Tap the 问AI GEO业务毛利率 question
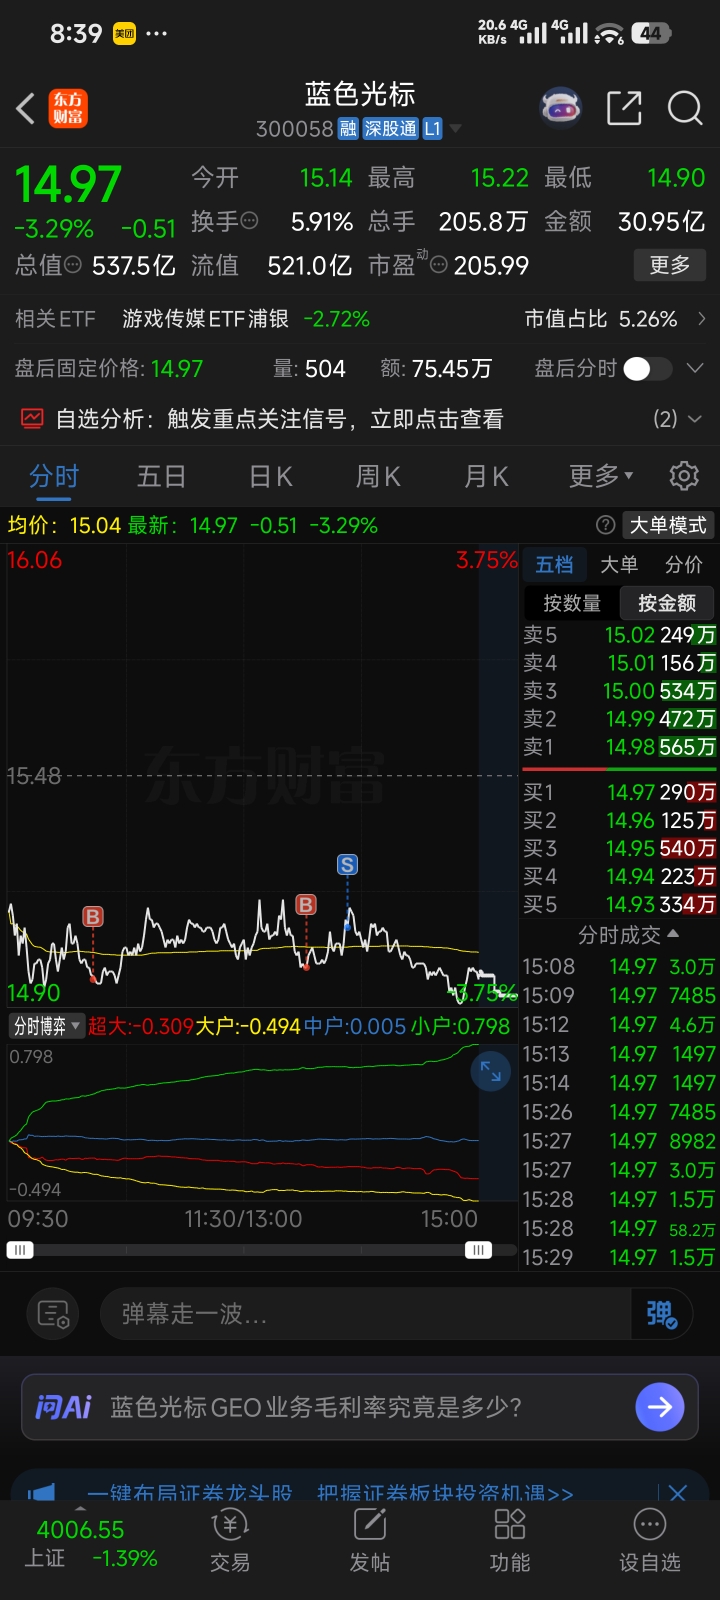The image size is (720, 1600). pos(316,1407)
